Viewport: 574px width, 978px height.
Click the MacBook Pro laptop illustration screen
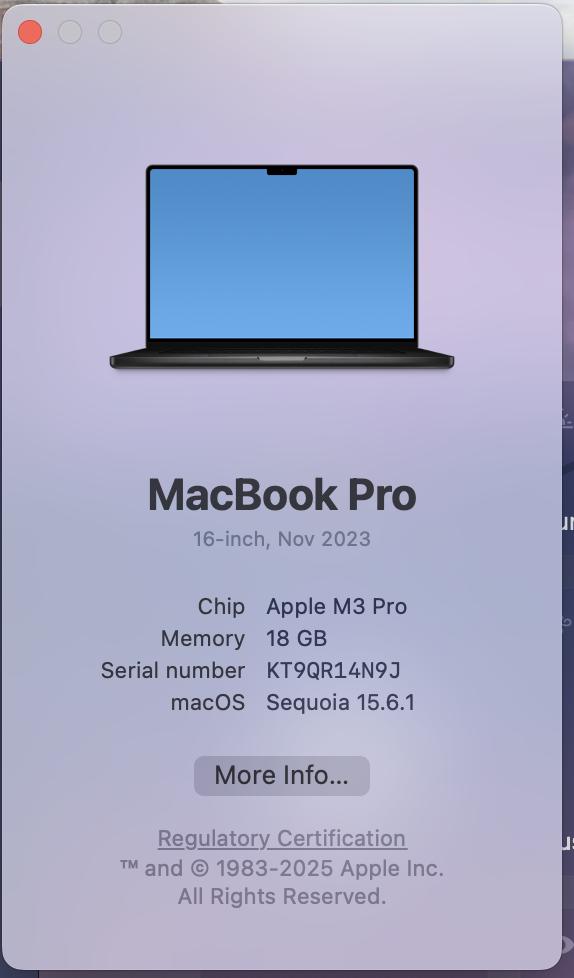pyautogui.click(x=282, y=254)
